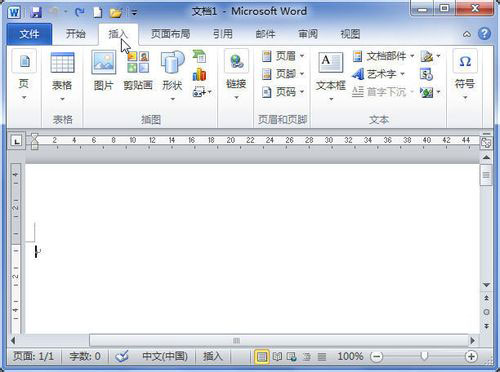The image size is (500, 372).
Task: Open the 剪贴画 clip art tool
Action: point(138,71)
